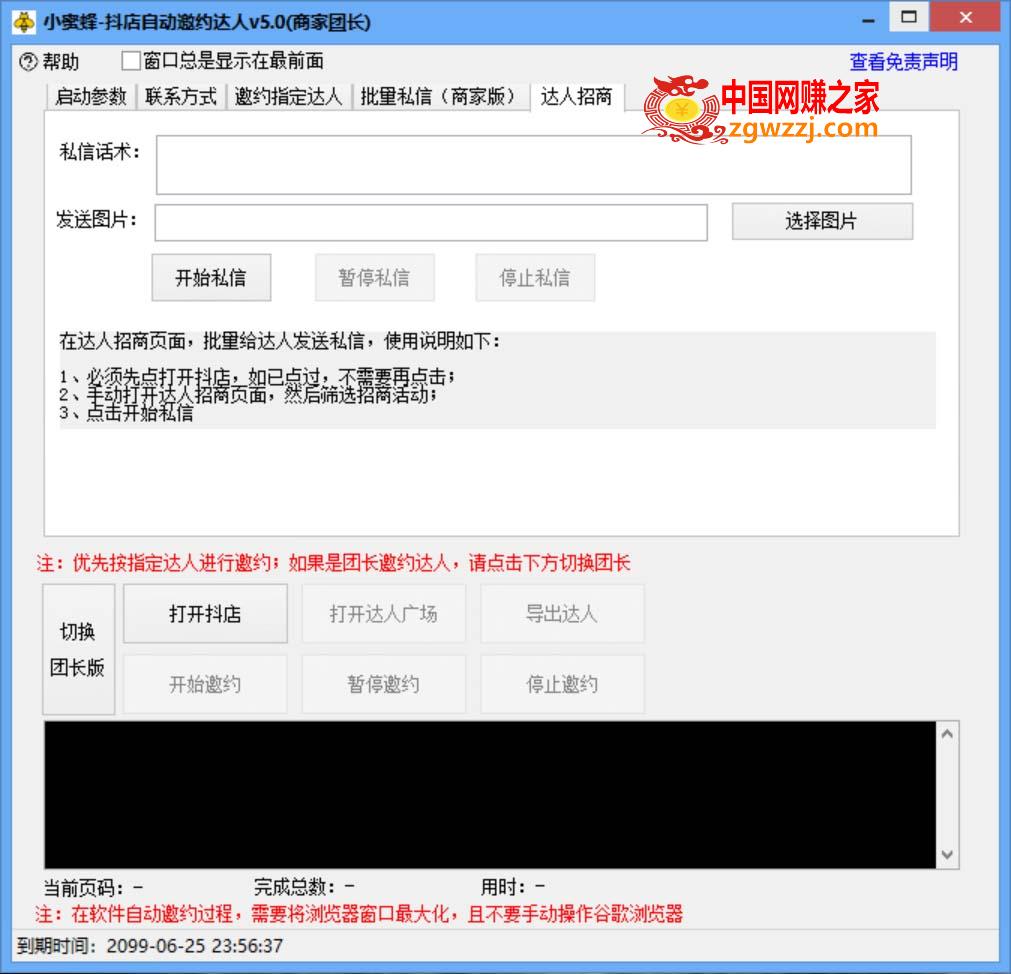Click the 打开抖店 button
1011x974 pixels.
[x=205, y=614]
